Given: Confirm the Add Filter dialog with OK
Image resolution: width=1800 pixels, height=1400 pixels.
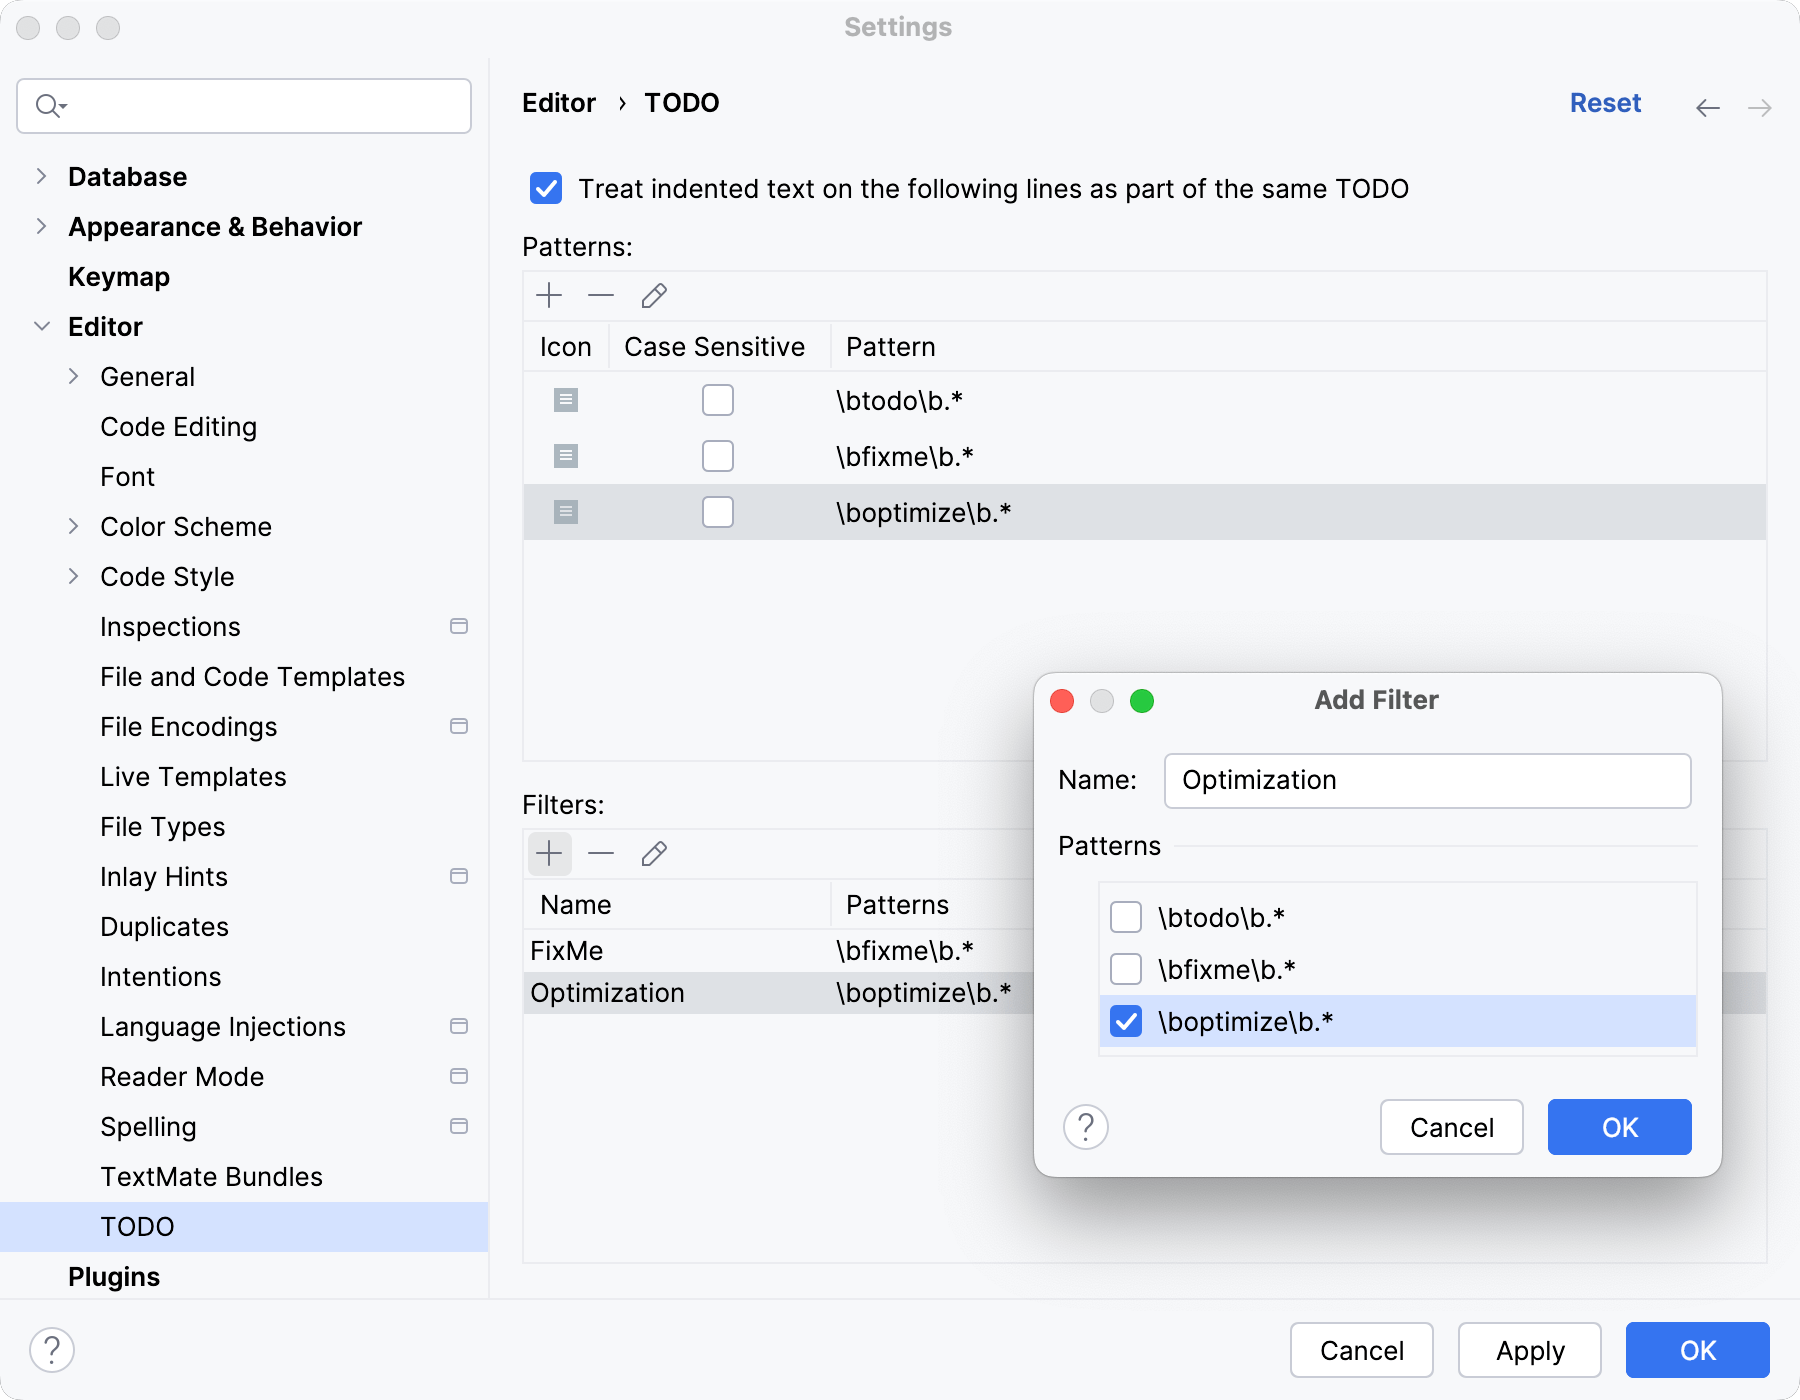Looking at the screenshot, I should click(1618, 1126).
